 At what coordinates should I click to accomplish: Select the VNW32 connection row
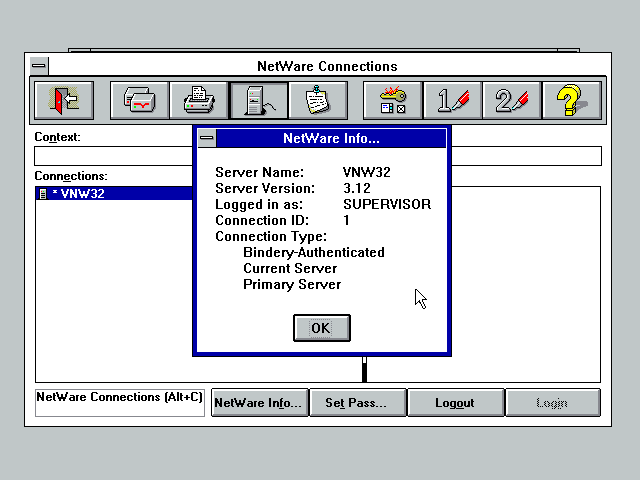pyautogui.click(x=114, y=193)
